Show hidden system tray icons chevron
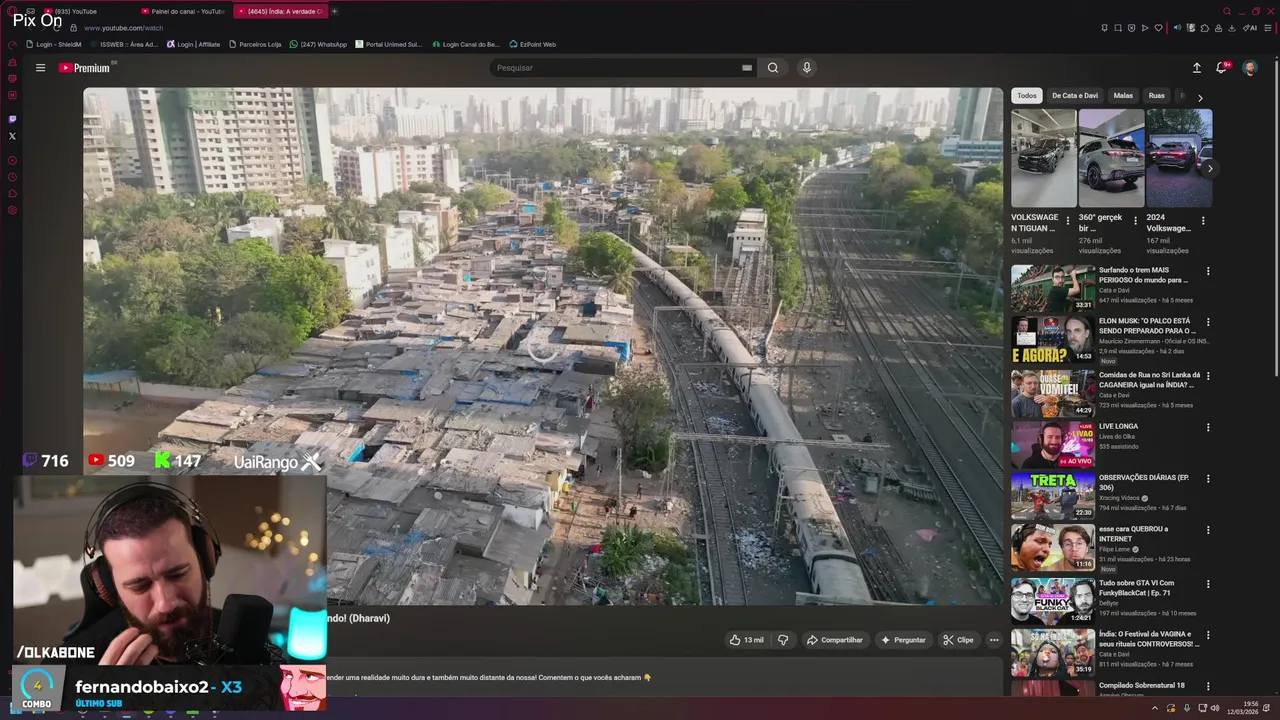 point(1155,708)
